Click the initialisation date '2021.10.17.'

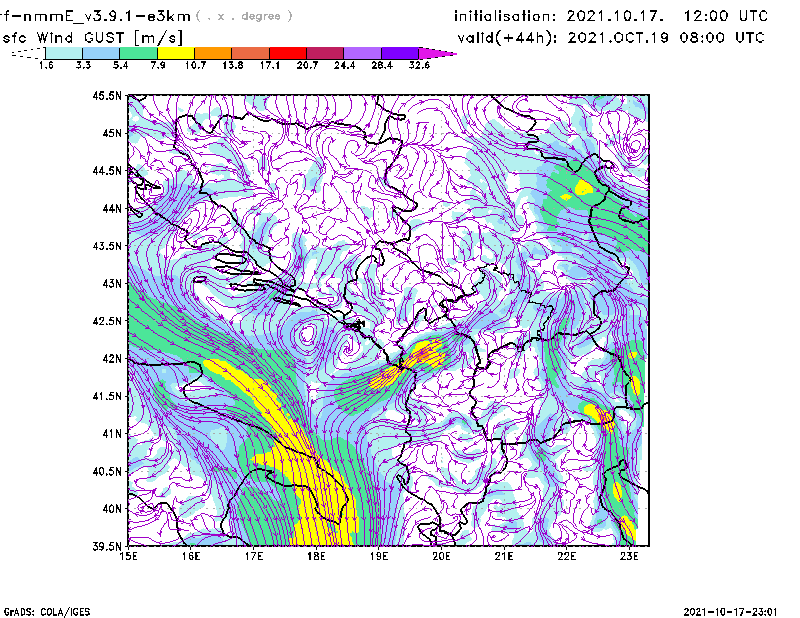[x=615, y=16]
